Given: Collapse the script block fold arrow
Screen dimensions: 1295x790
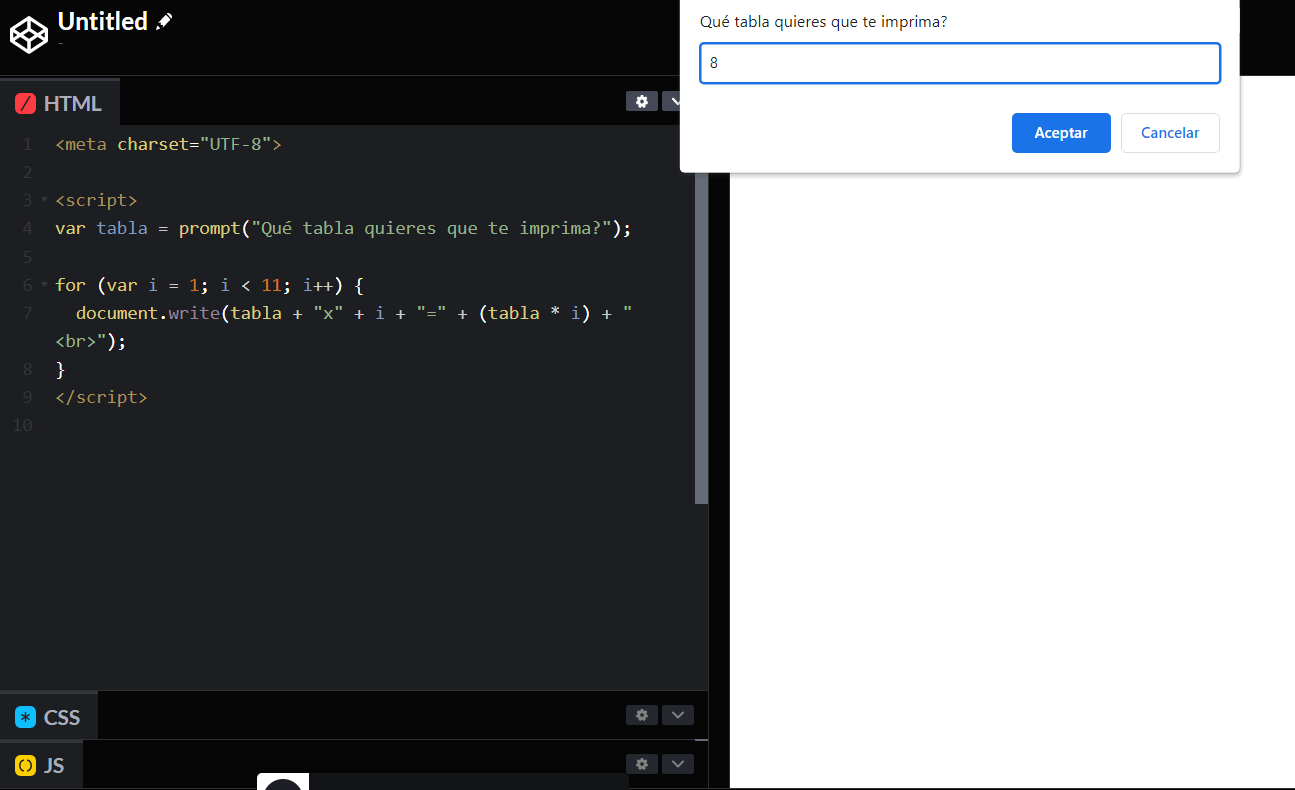Looking at the screenshot, I should point(44,200).
